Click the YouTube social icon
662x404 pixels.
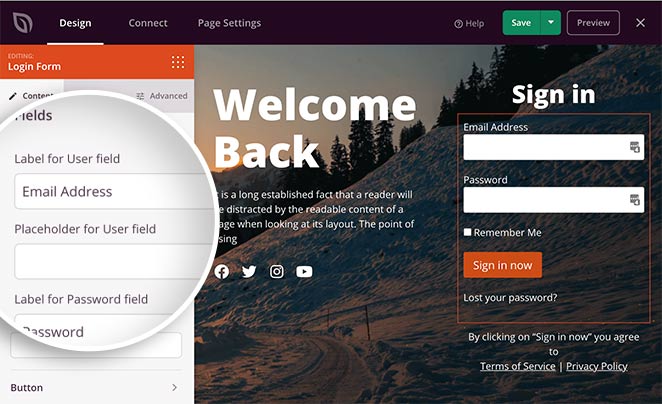304,271
